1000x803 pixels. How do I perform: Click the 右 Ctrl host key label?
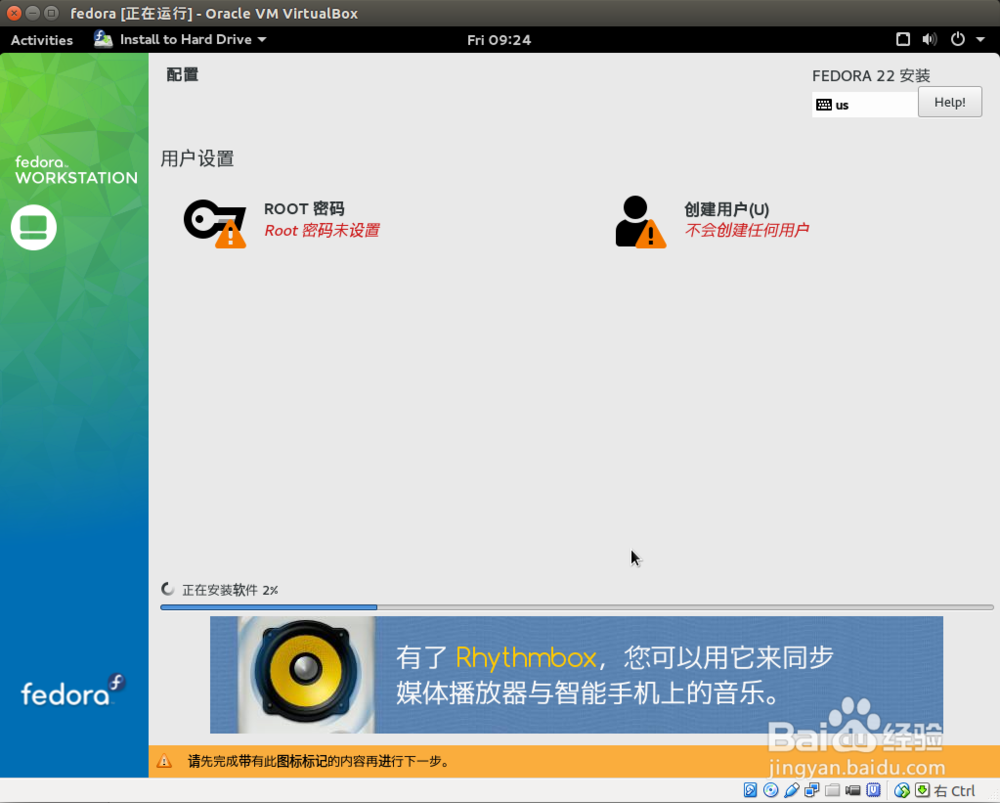coord(955,791)
